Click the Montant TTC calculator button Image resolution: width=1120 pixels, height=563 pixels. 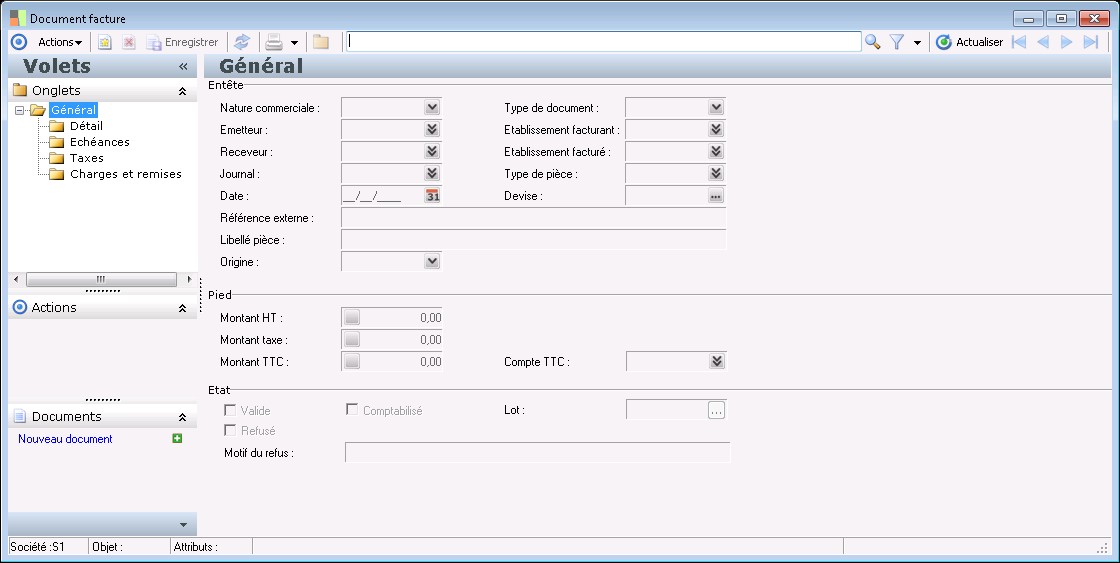(351, 362)
